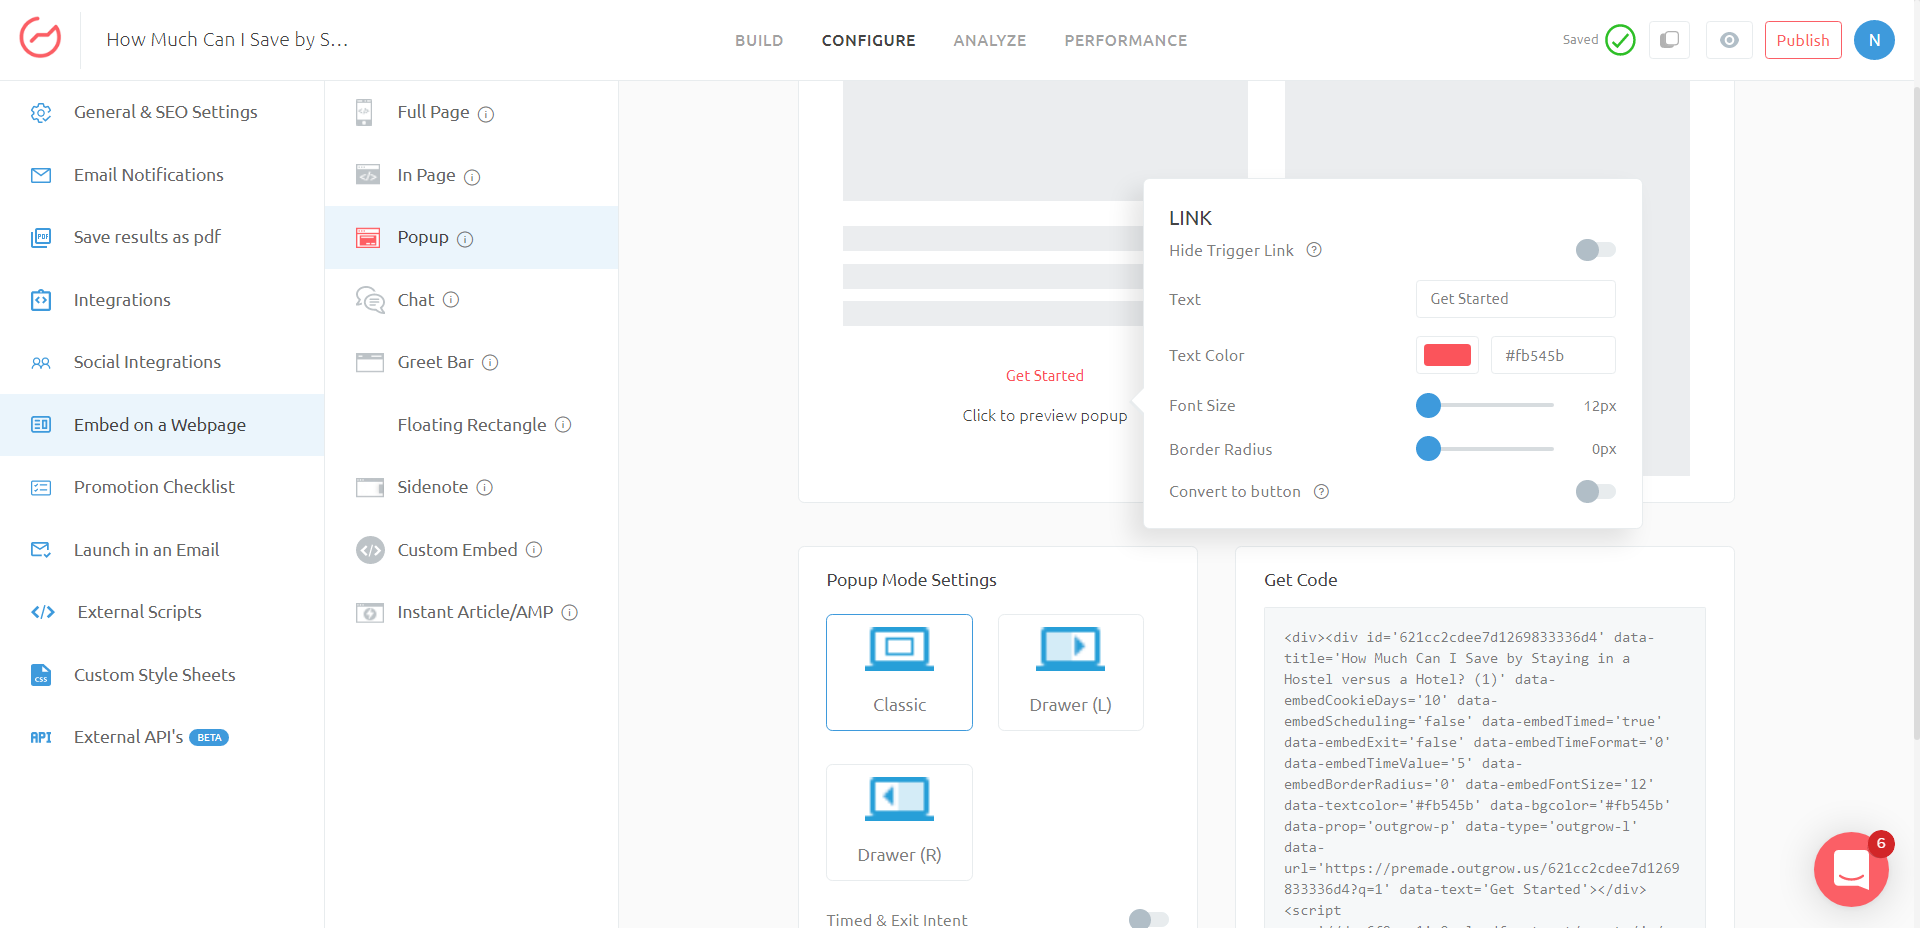
Task: Open the chat support widget
Action: [x=1851, y=869]
